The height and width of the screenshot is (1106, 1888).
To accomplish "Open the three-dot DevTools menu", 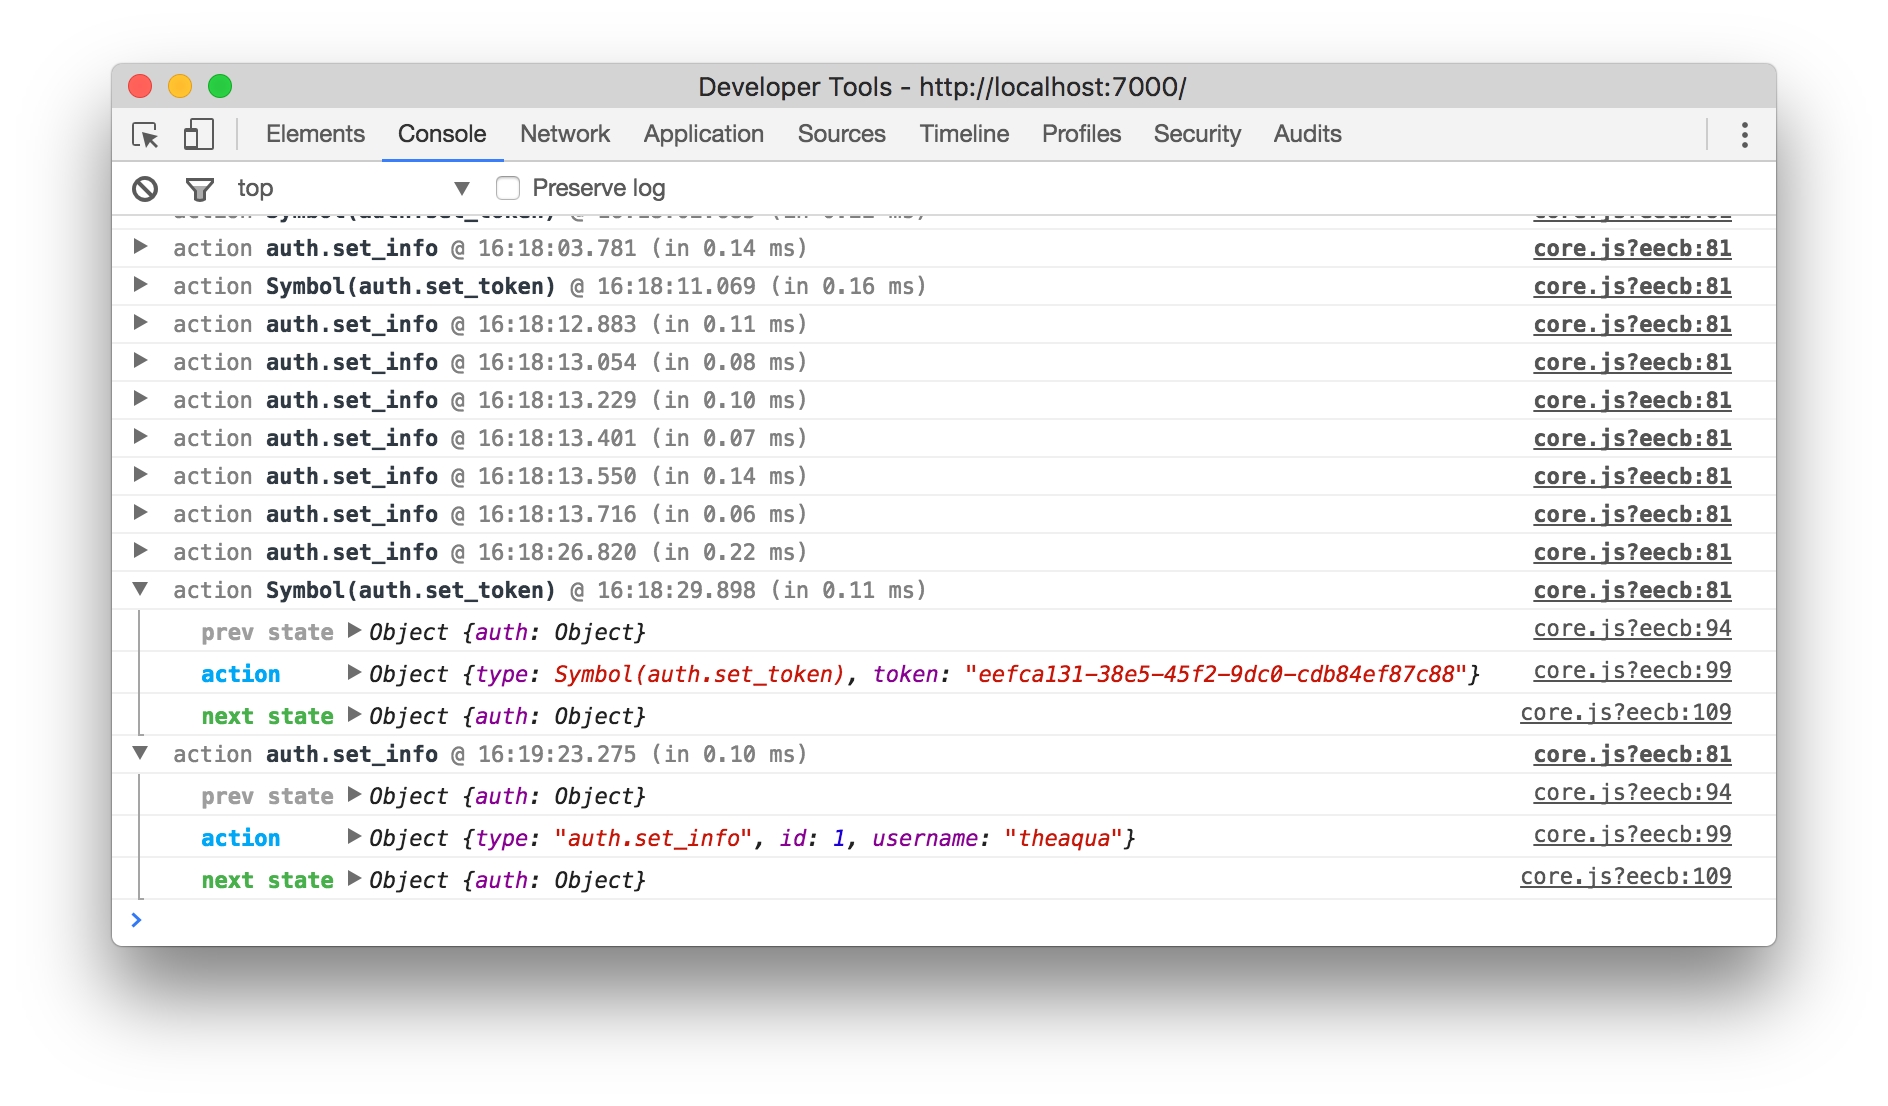I will point(1744,135).
